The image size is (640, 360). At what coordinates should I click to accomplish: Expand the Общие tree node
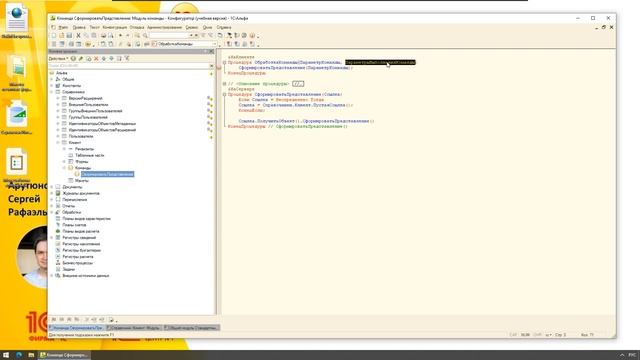tap(51, 79)
